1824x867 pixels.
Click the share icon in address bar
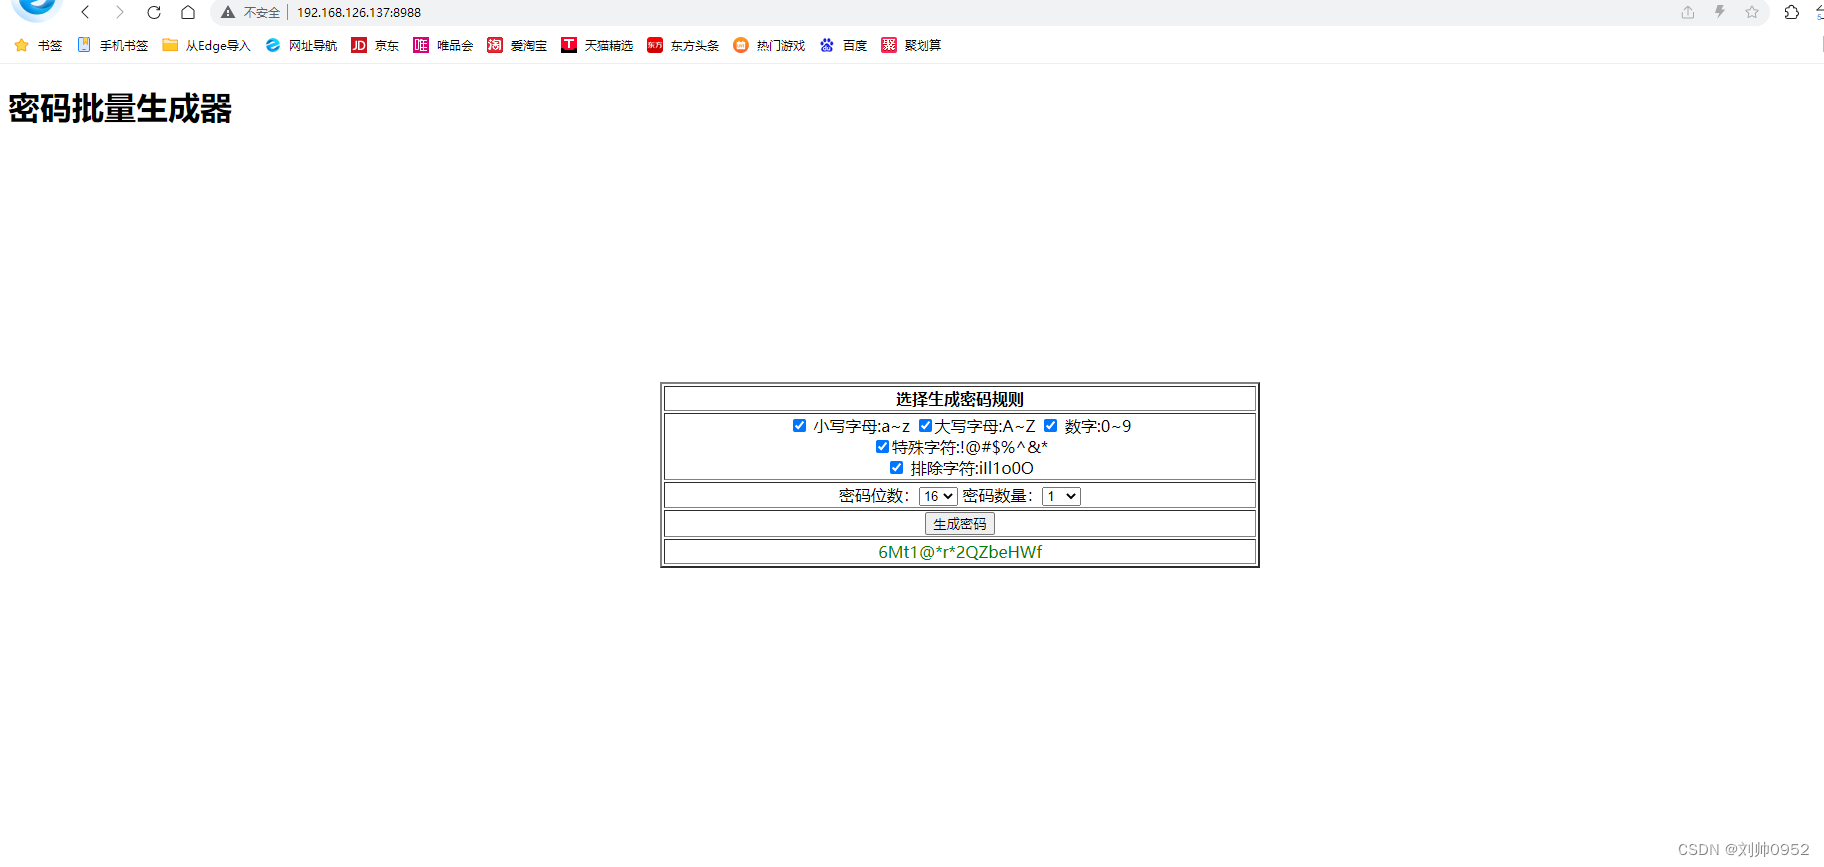1688,12
